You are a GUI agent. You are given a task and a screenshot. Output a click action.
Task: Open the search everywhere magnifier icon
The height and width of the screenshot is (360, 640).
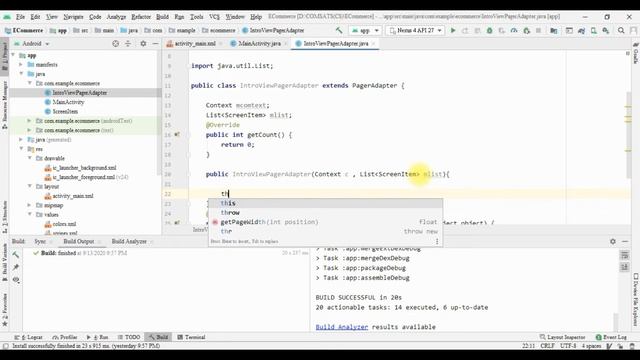621,30
